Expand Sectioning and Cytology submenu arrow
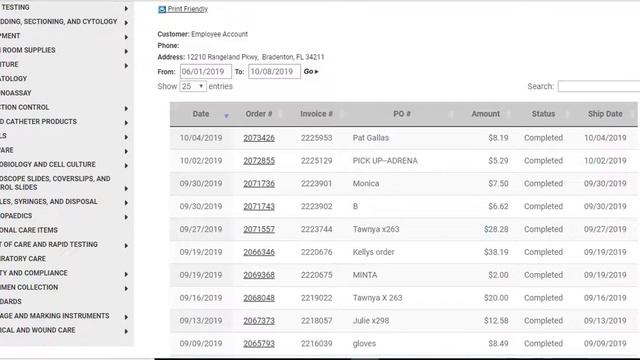The image size is (640, 360). point(126,23)
